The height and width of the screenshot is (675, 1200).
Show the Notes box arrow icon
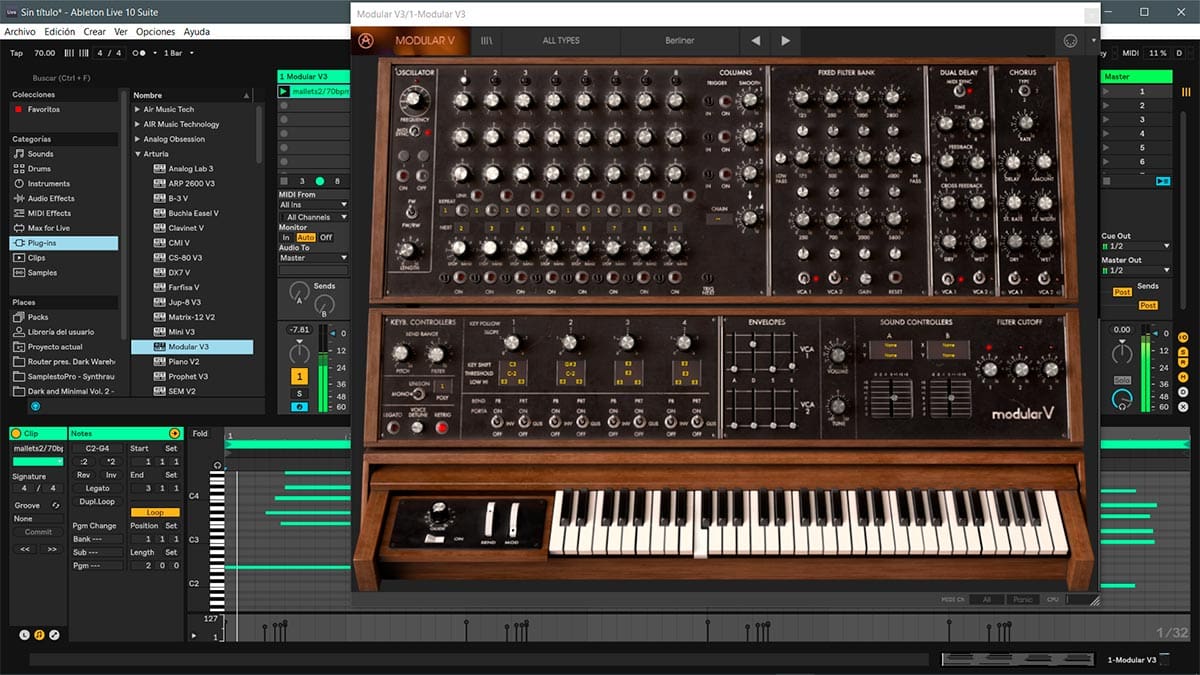[x=175, y=433]
